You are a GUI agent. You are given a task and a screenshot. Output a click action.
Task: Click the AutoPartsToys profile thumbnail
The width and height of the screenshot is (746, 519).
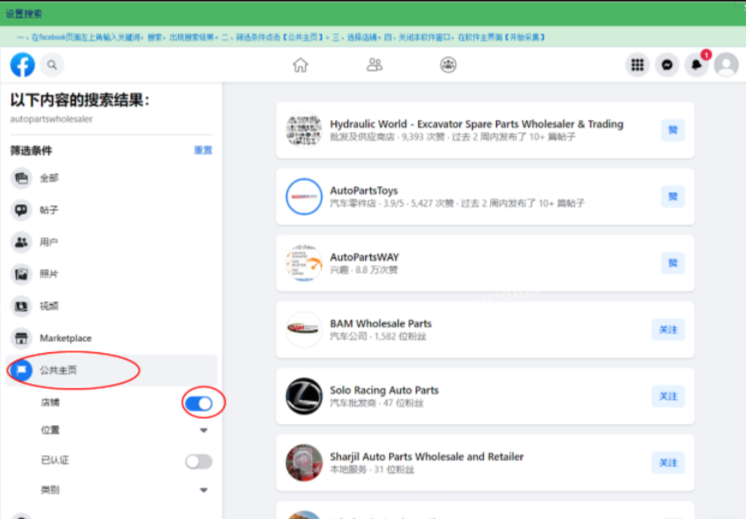[304, 196]
